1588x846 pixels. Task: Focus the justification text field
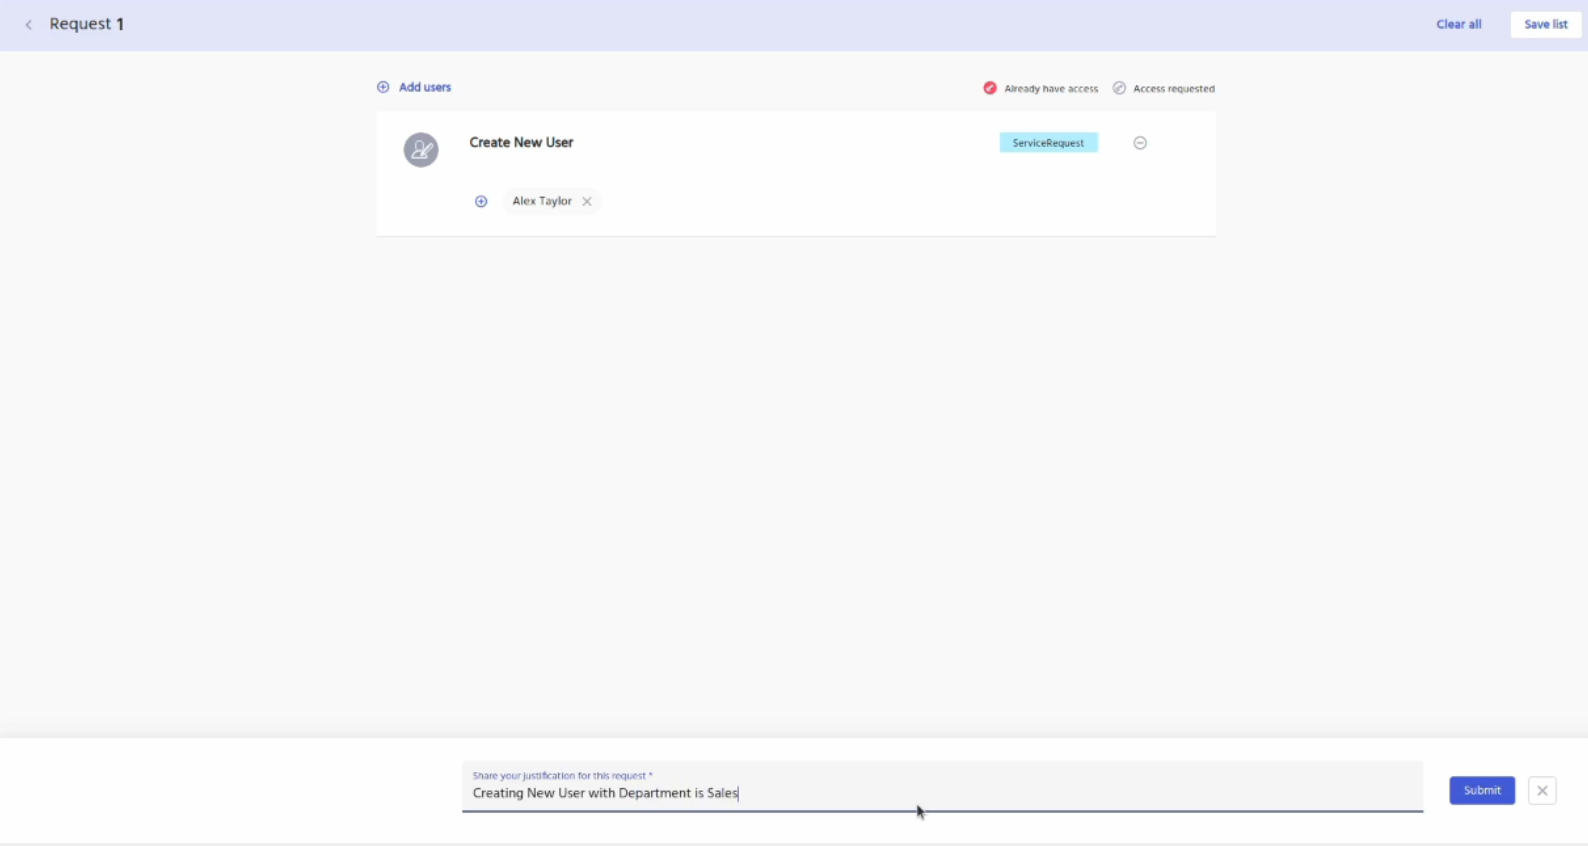[x=940, y=793]
